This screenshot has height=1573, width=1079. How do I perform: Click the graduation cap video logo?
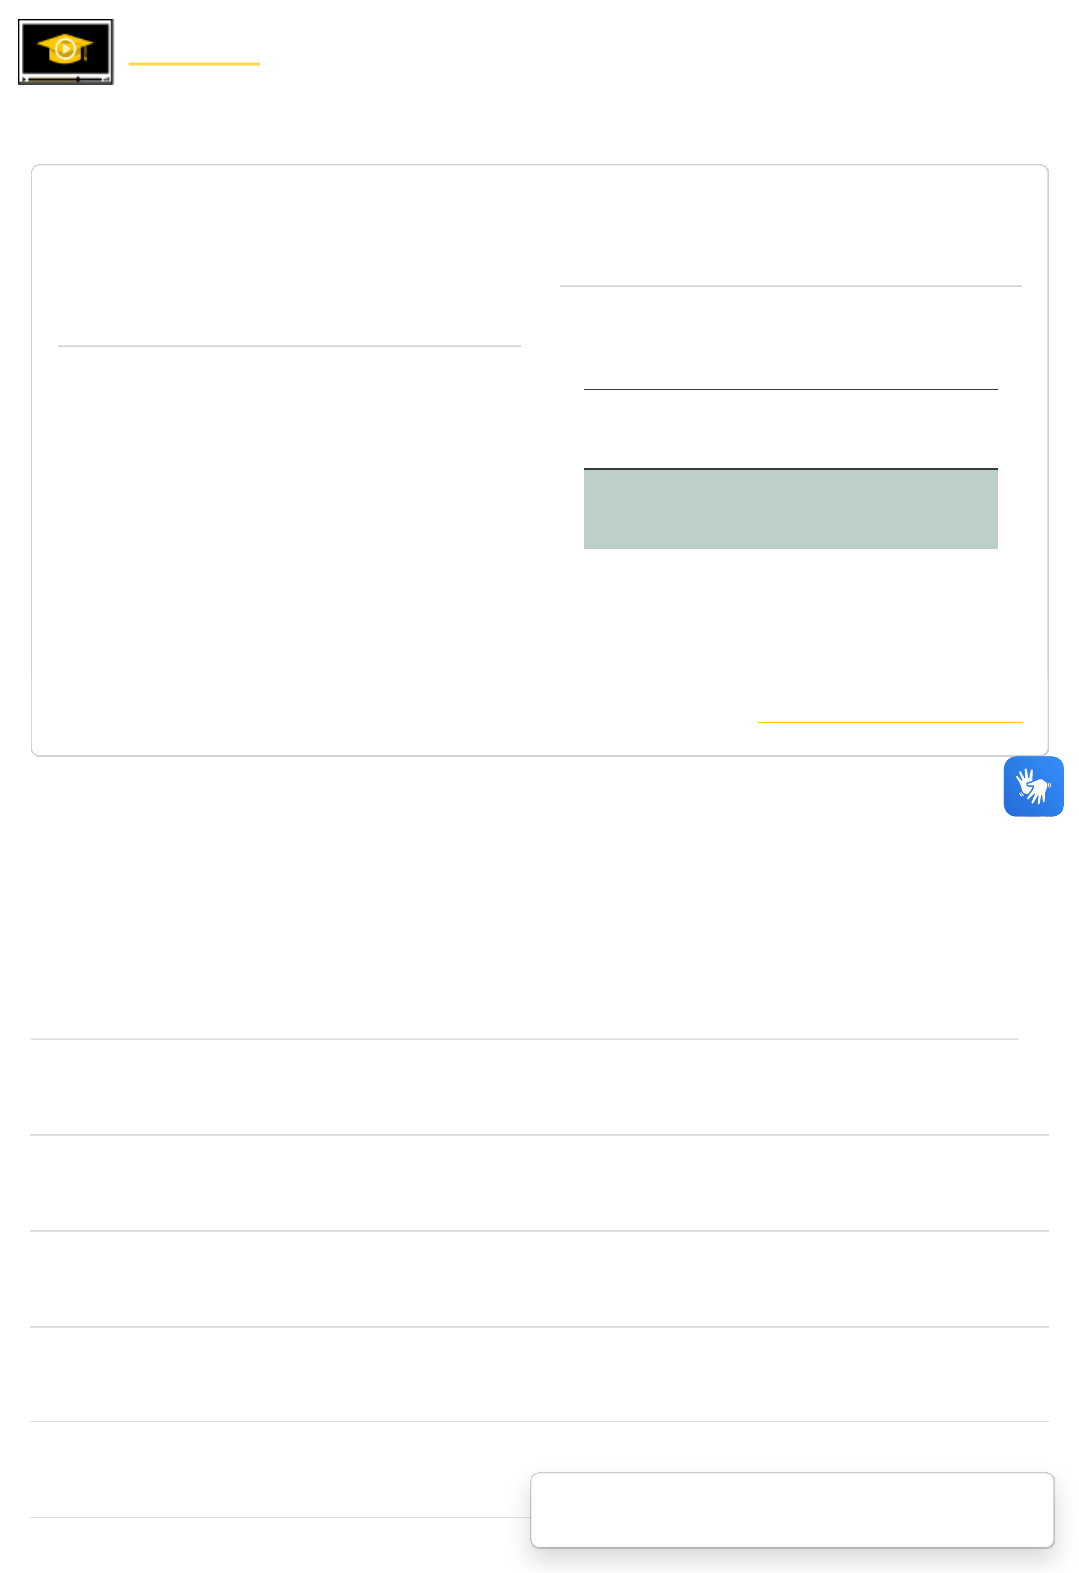pos(66,51)
